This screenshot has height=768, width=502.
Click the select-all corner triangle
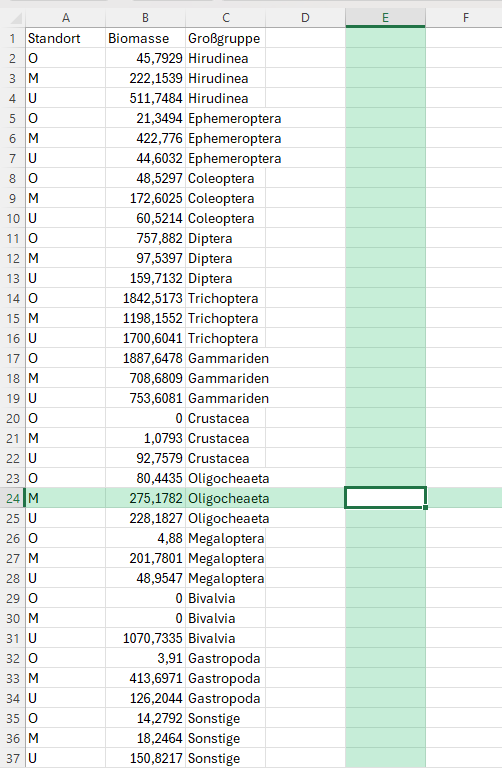pos(15,19)
